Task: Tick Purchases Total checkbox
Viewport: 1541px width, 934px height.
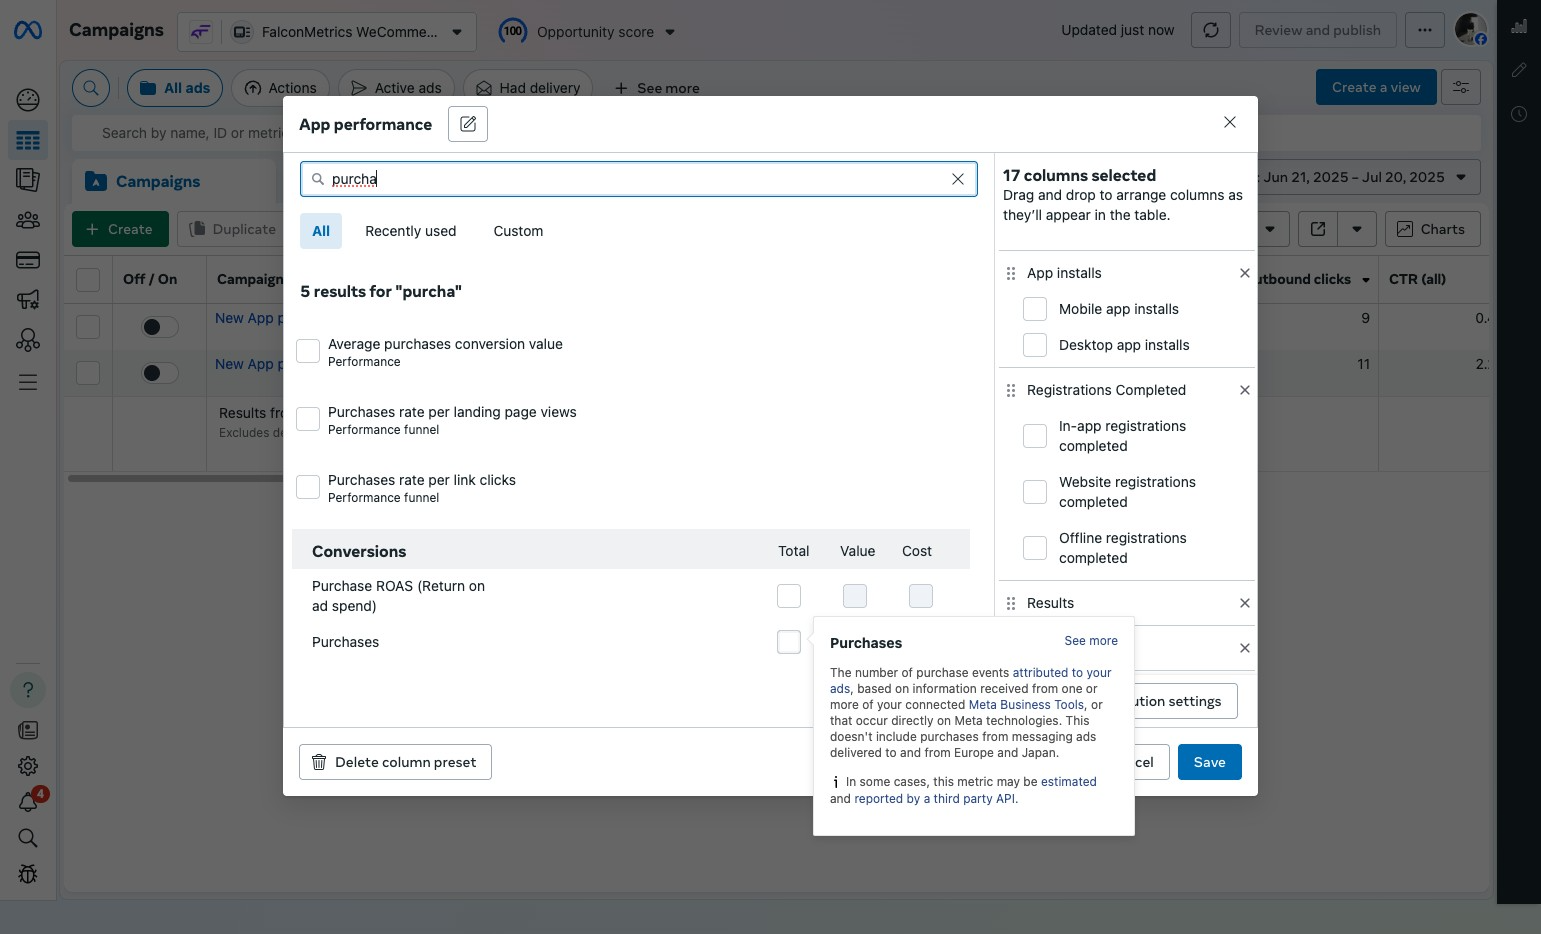Action: click(788, 642)
